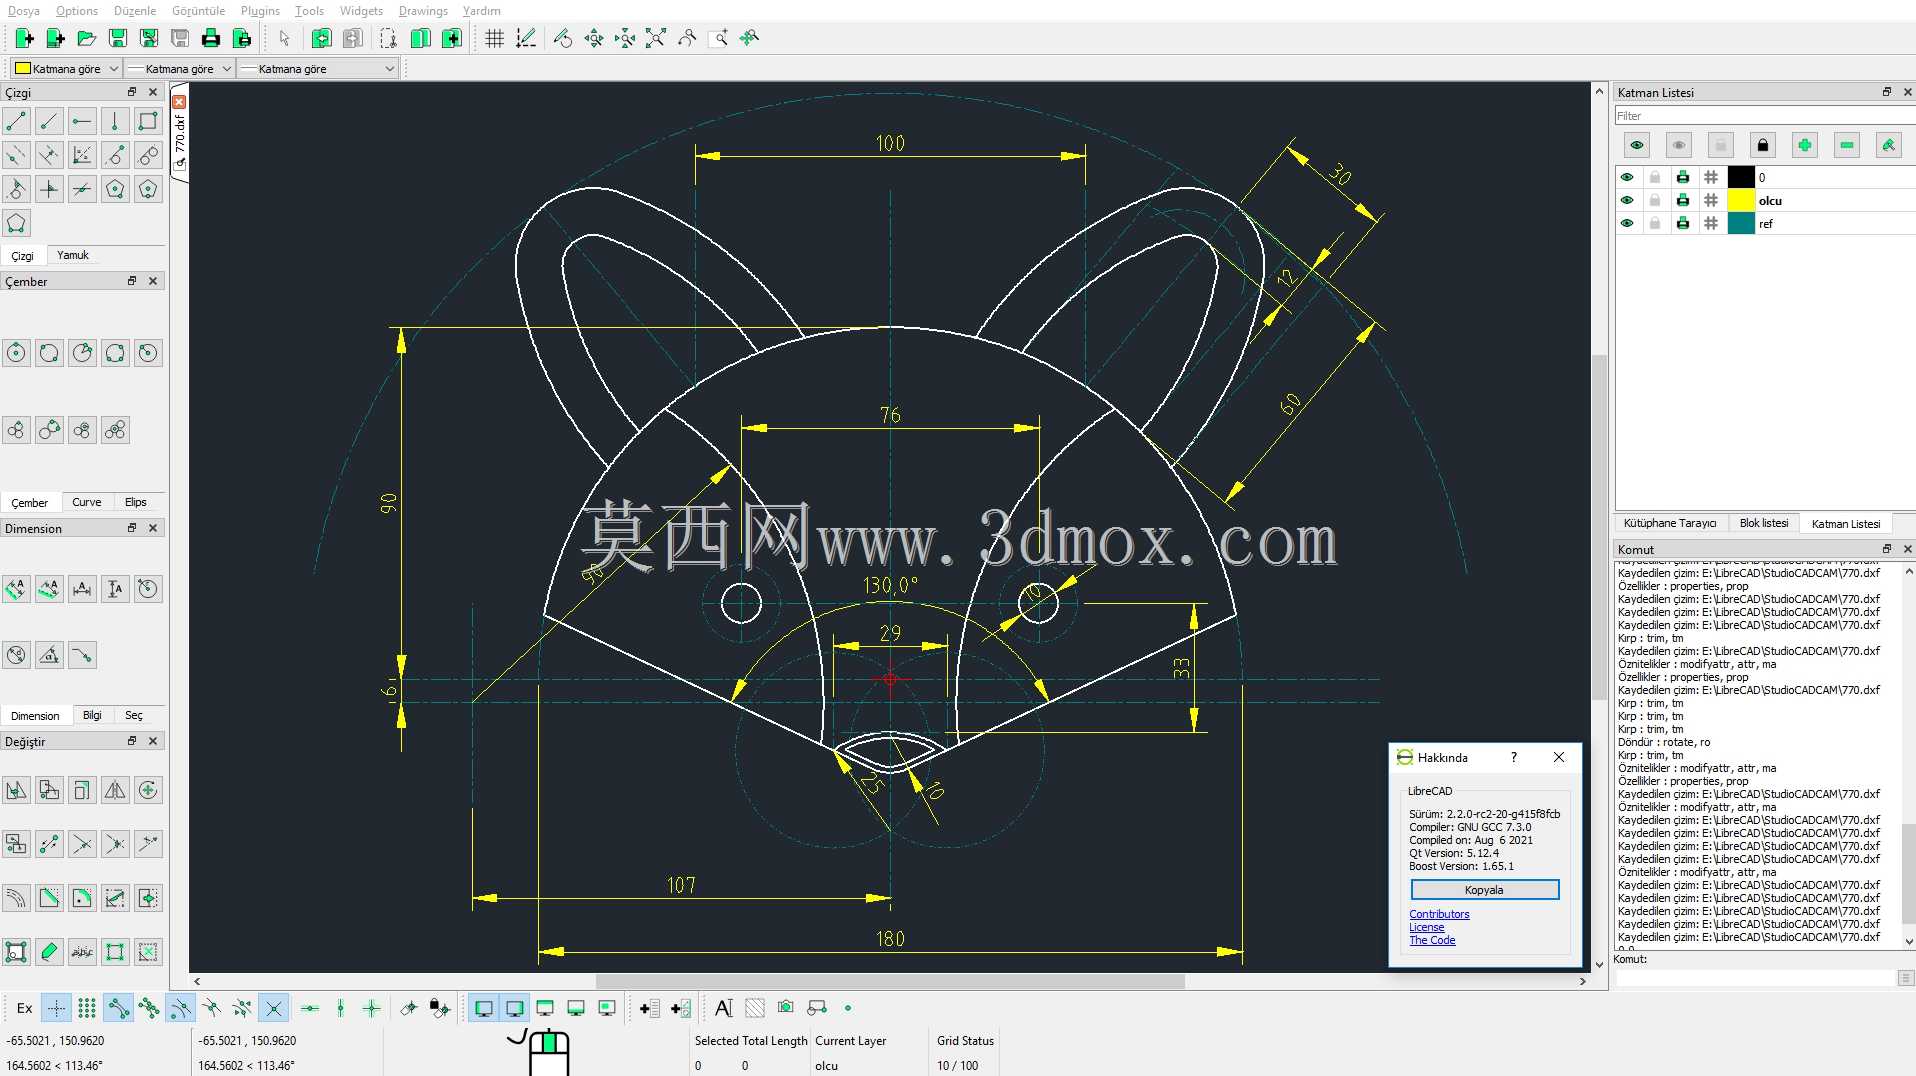Select the two-point line tool
The height and width of the screenshot is (1076, 1916).
tap(16, 121)
